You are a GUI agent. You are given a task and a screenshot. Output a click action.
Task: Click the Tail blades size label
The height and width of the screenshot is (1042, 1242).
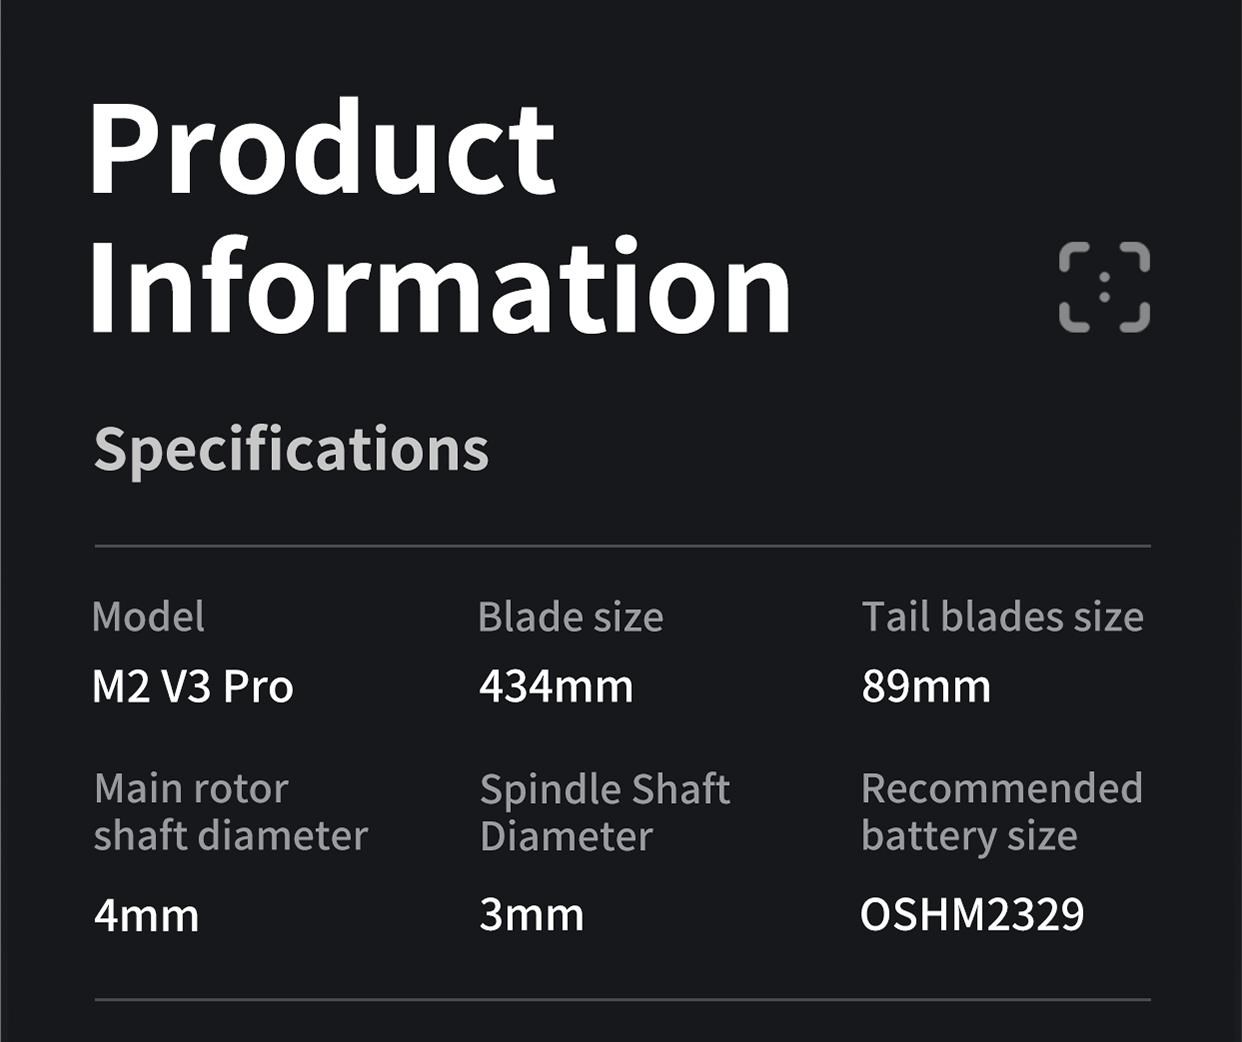[x=1002, y=617]
